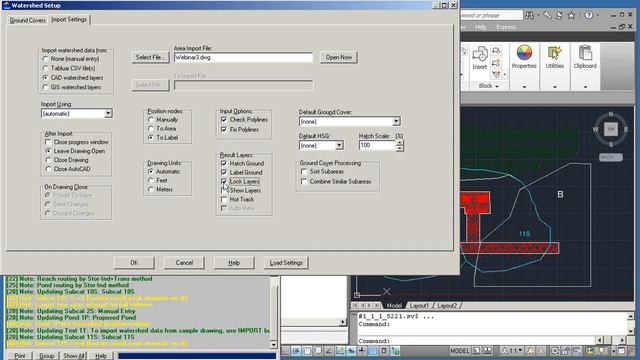Screen dimensions: 640x360
Task: Switch to the Ground Covers tab
Action: 27,20
